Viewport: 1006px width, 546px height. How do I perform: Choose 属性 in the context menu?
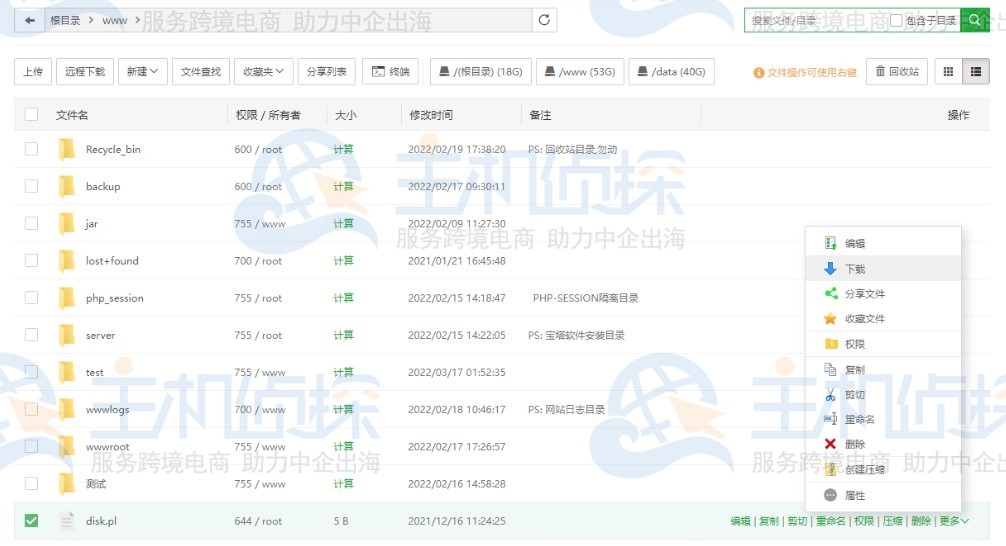883,495
